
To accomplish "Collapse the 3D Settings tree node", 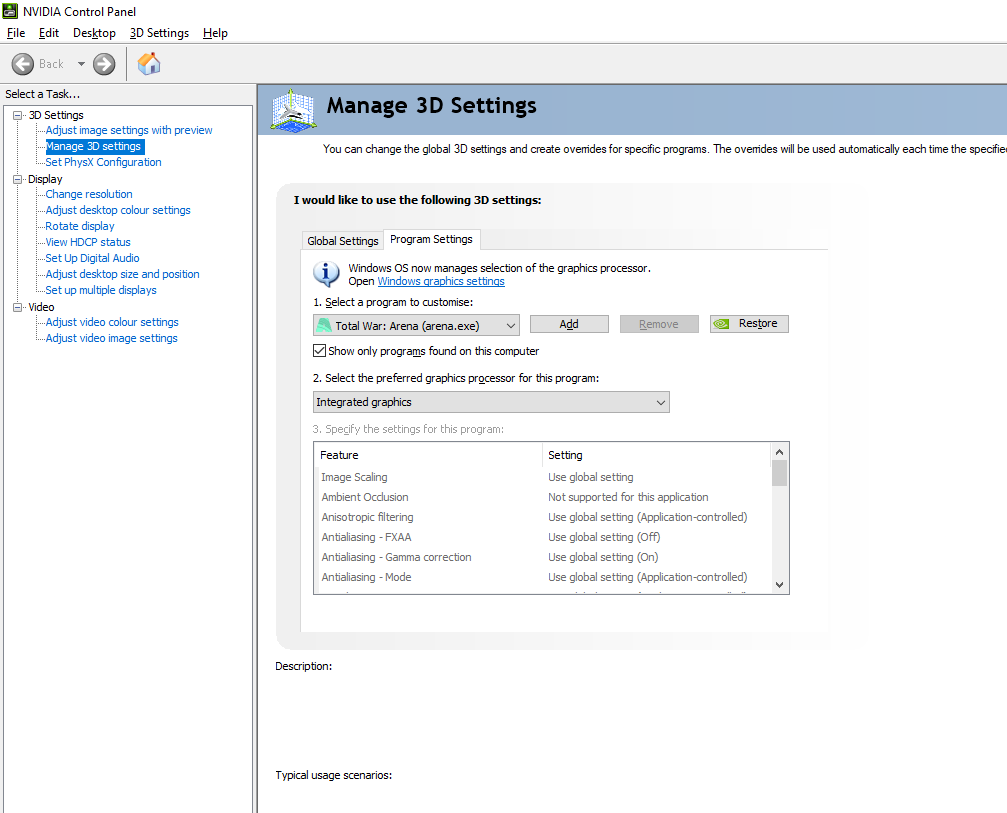I will pos(17,115).
